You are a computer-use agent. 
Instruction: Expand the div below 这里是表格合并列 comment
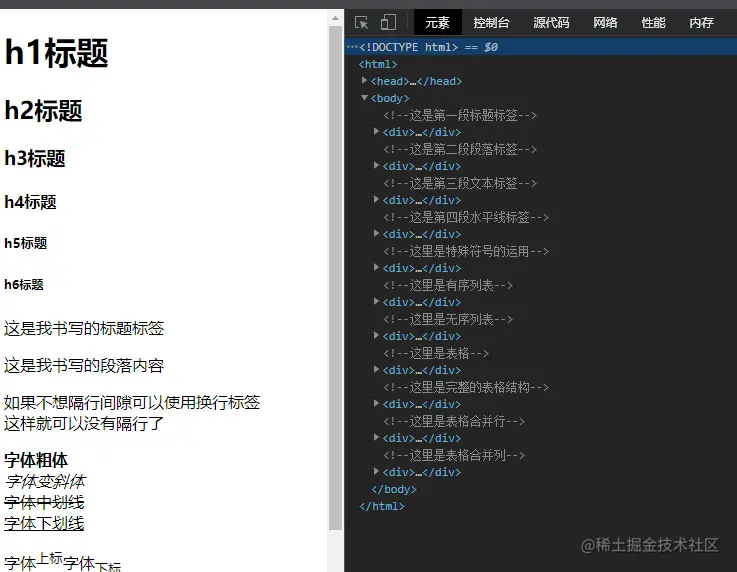point(376,471)
